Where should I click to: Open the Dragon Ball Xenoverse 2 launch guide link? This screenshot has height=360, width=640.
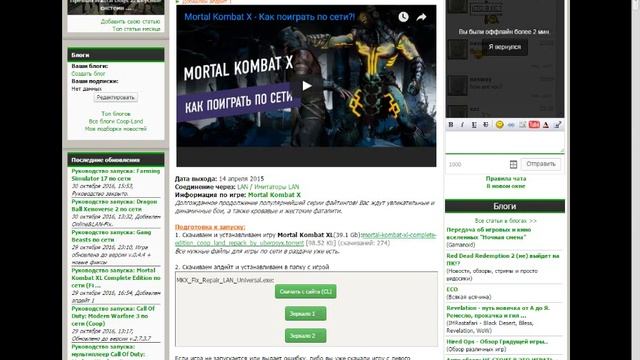click(x=114, y=205)
